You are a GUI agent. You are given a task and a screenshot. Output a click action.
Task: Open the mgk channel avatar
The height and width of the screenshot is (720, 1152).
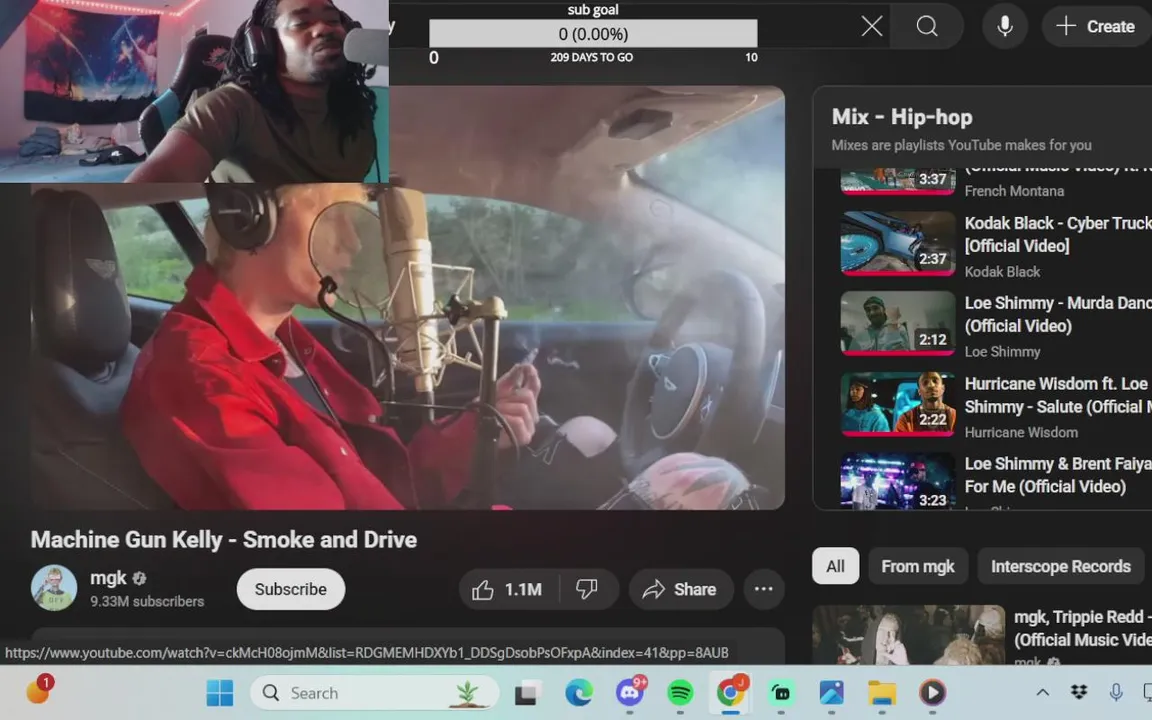pyautogui.click(x=54, y=588)
